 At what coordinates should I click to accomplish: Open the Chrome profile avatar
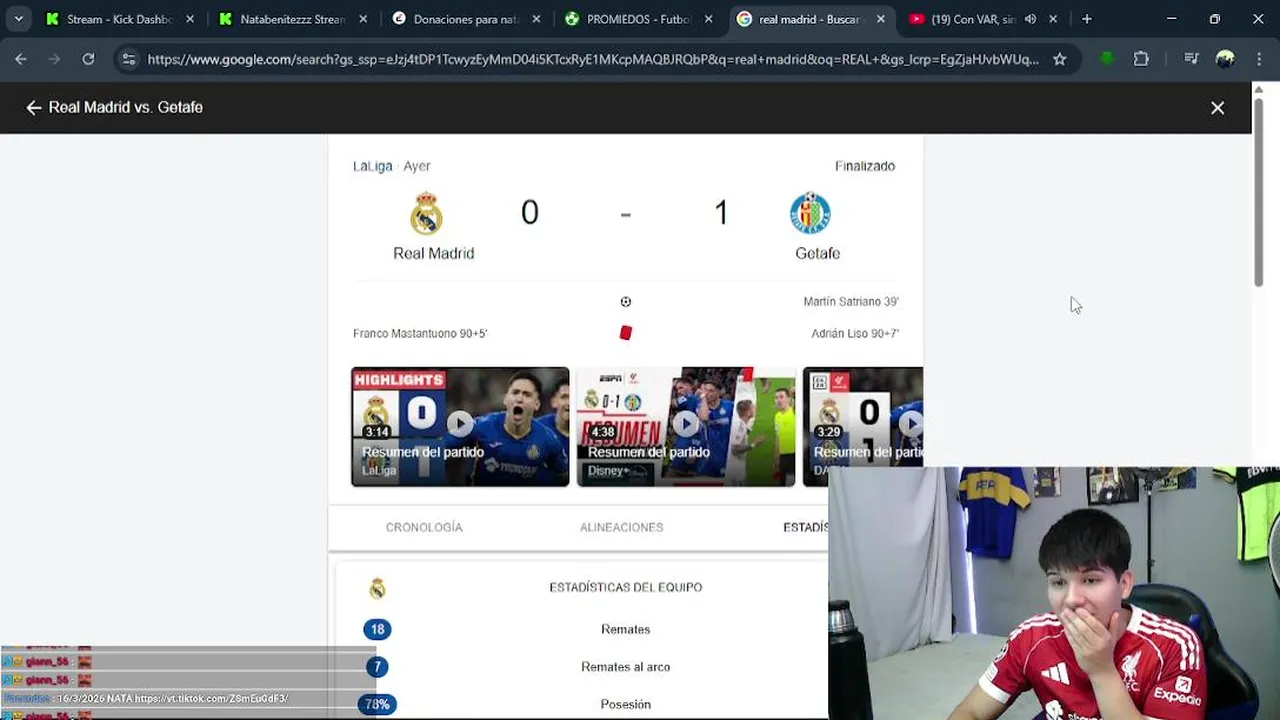coord(1225,59)
